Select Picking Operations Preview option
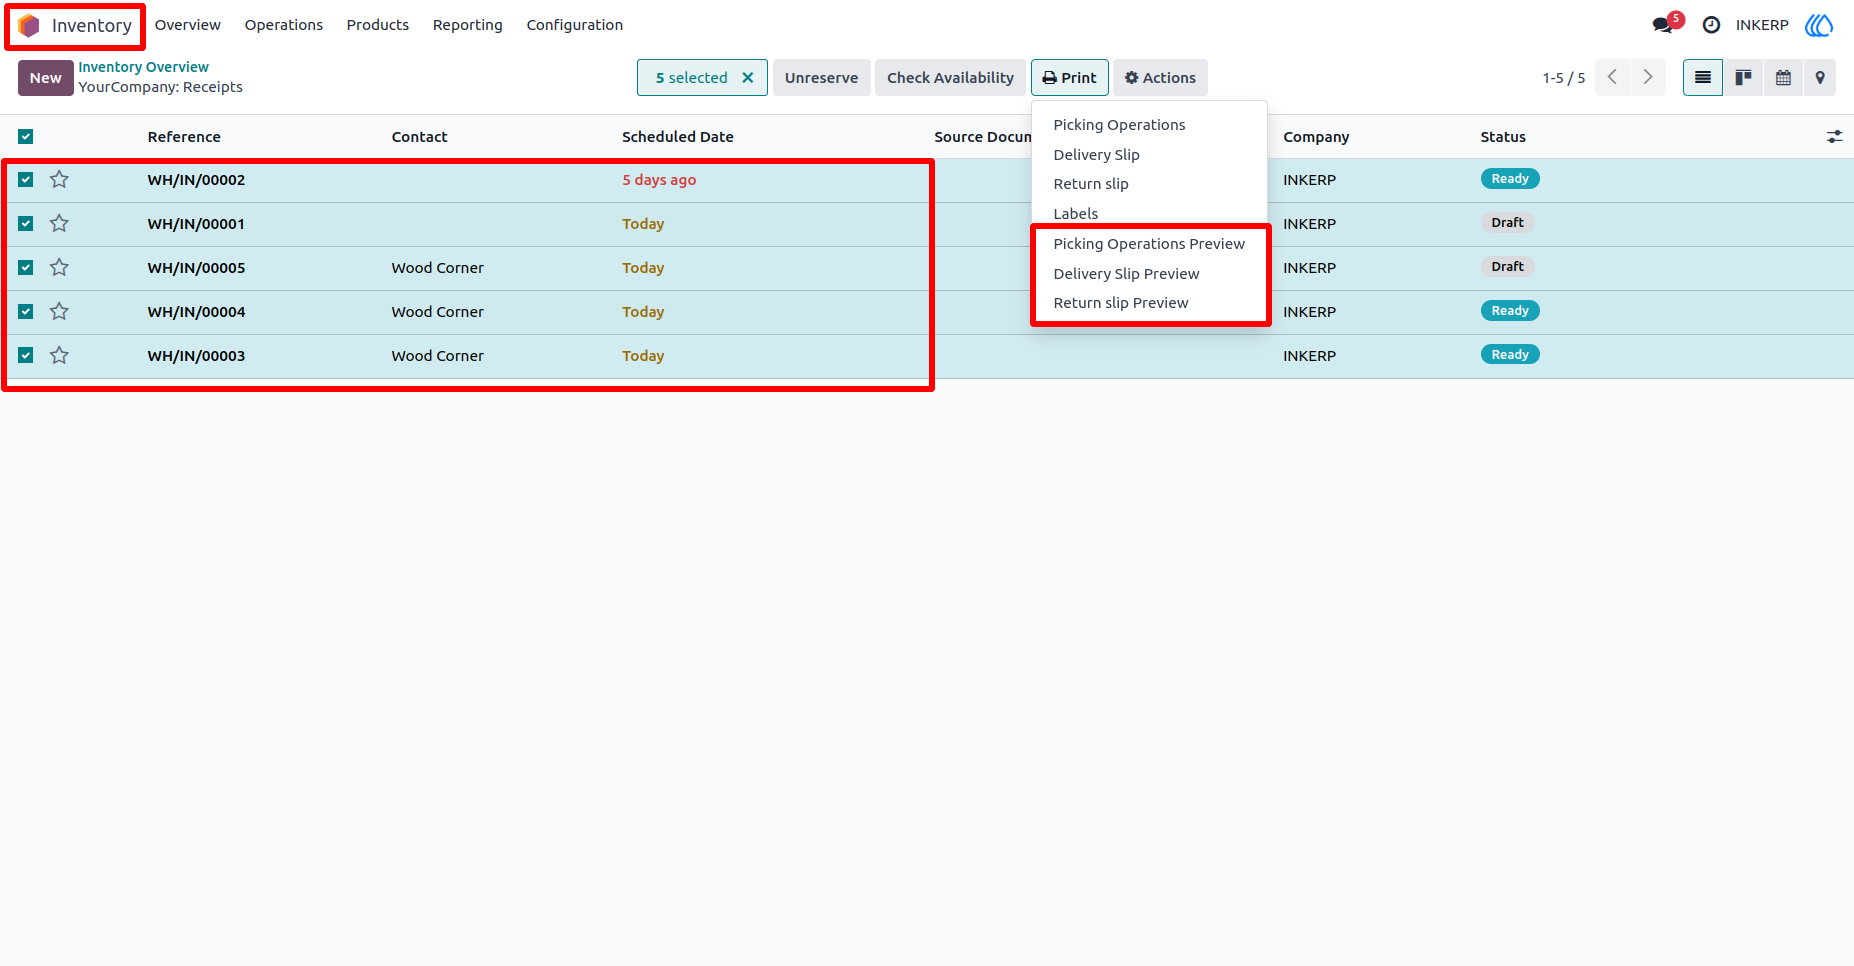Viewport: 1854px width, 966px height. 1149,244
